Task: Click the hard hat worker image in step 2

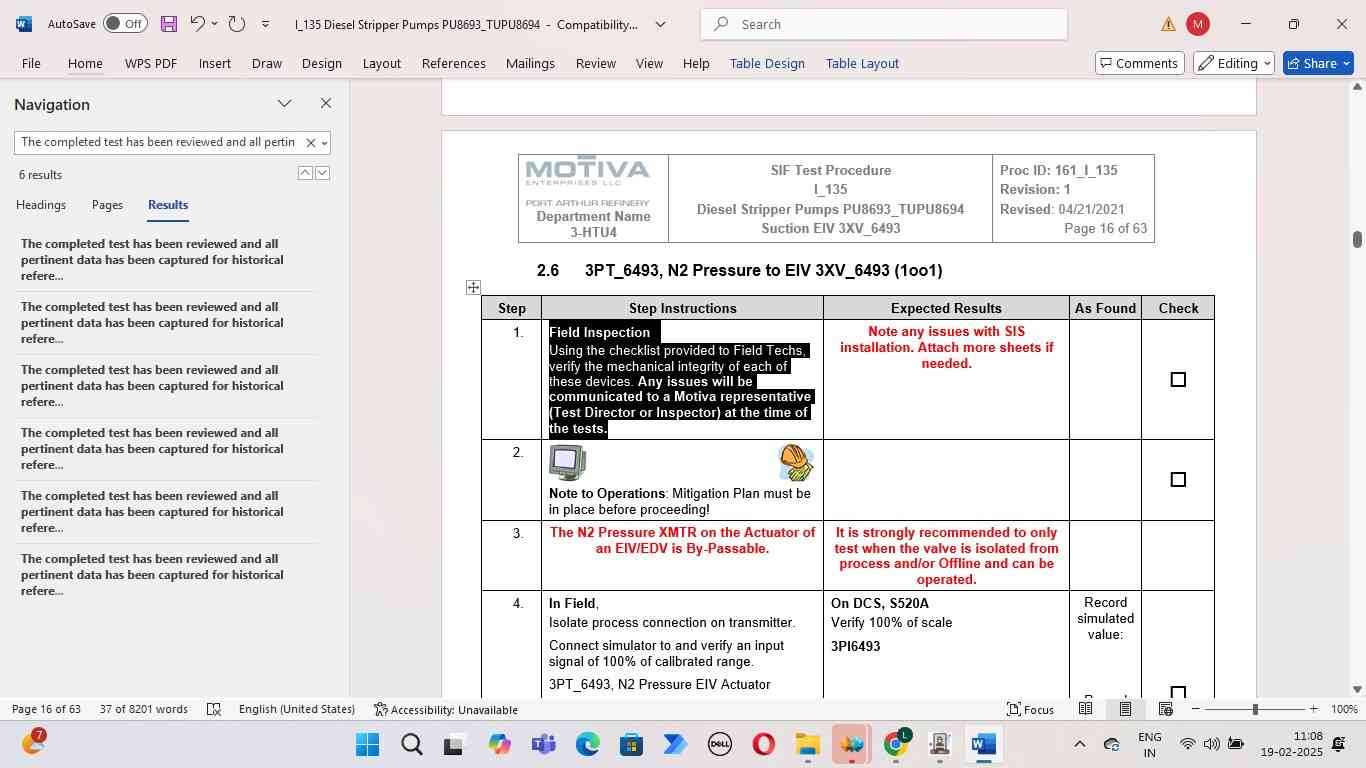Action: 796,463
